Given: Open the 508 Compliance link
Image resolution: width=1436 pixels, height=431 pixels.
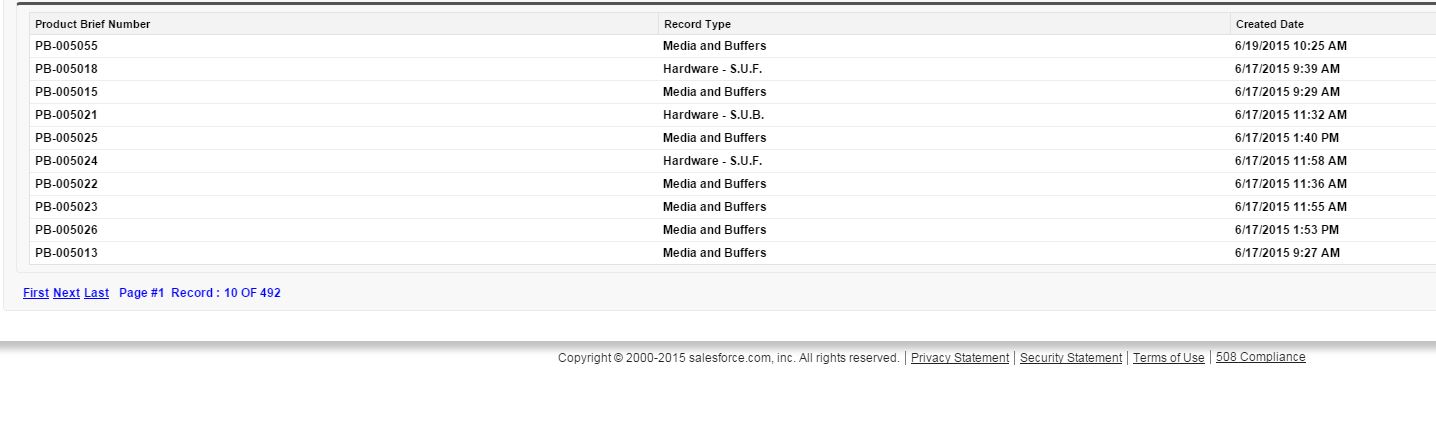Looking at the screenshot, I should coord(1260,357).
